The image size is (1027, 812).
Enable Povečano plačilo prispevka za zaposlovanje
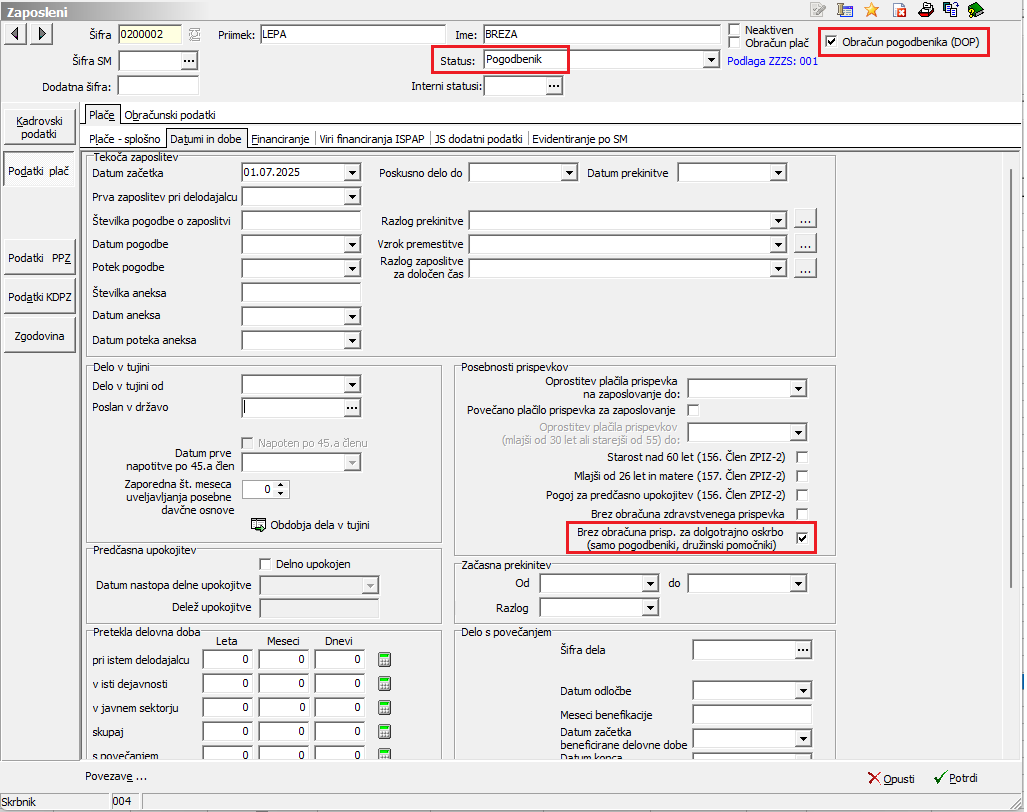(693, 410)
